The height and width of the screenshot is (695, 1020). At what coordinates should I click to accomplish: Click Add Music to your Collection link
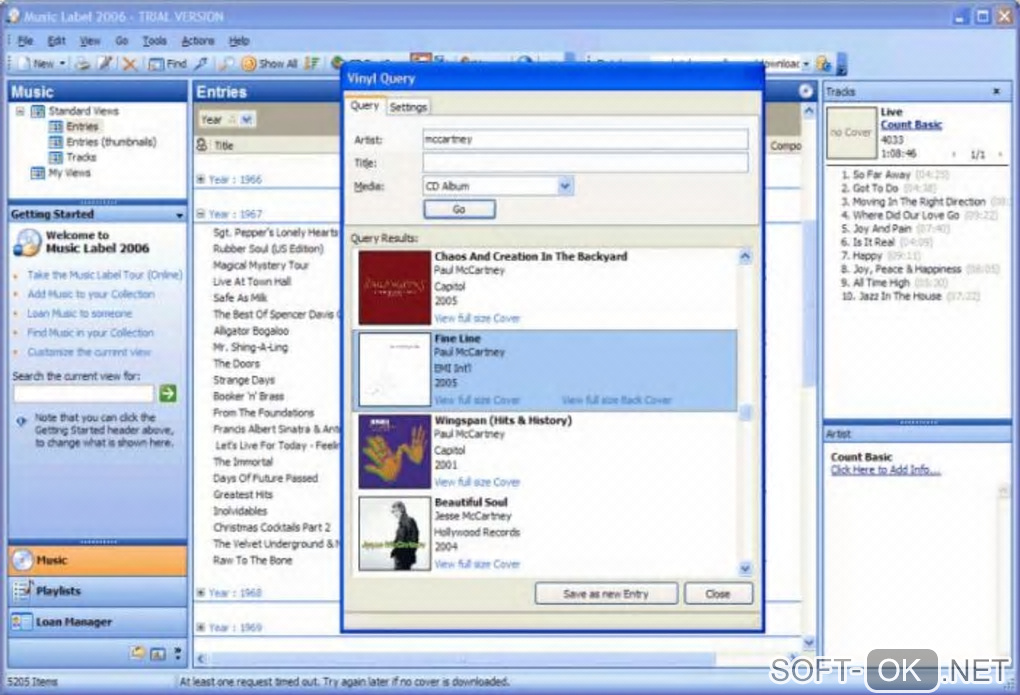click(91, 294)
